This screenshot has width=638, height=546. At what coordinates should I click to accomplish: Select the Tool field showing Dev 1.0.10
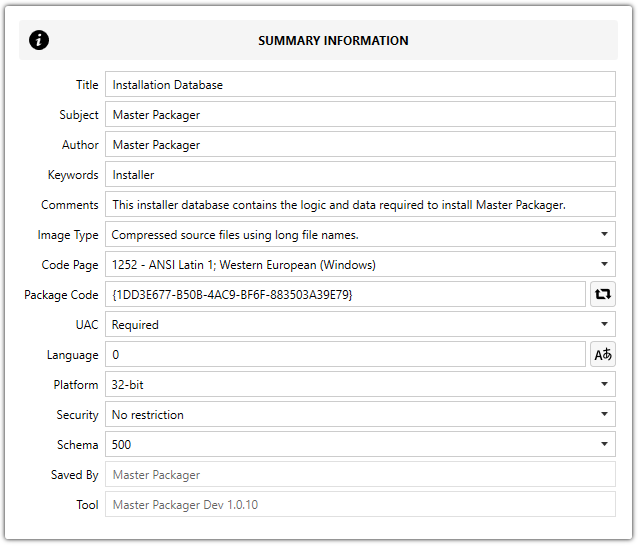coord(360,505)
